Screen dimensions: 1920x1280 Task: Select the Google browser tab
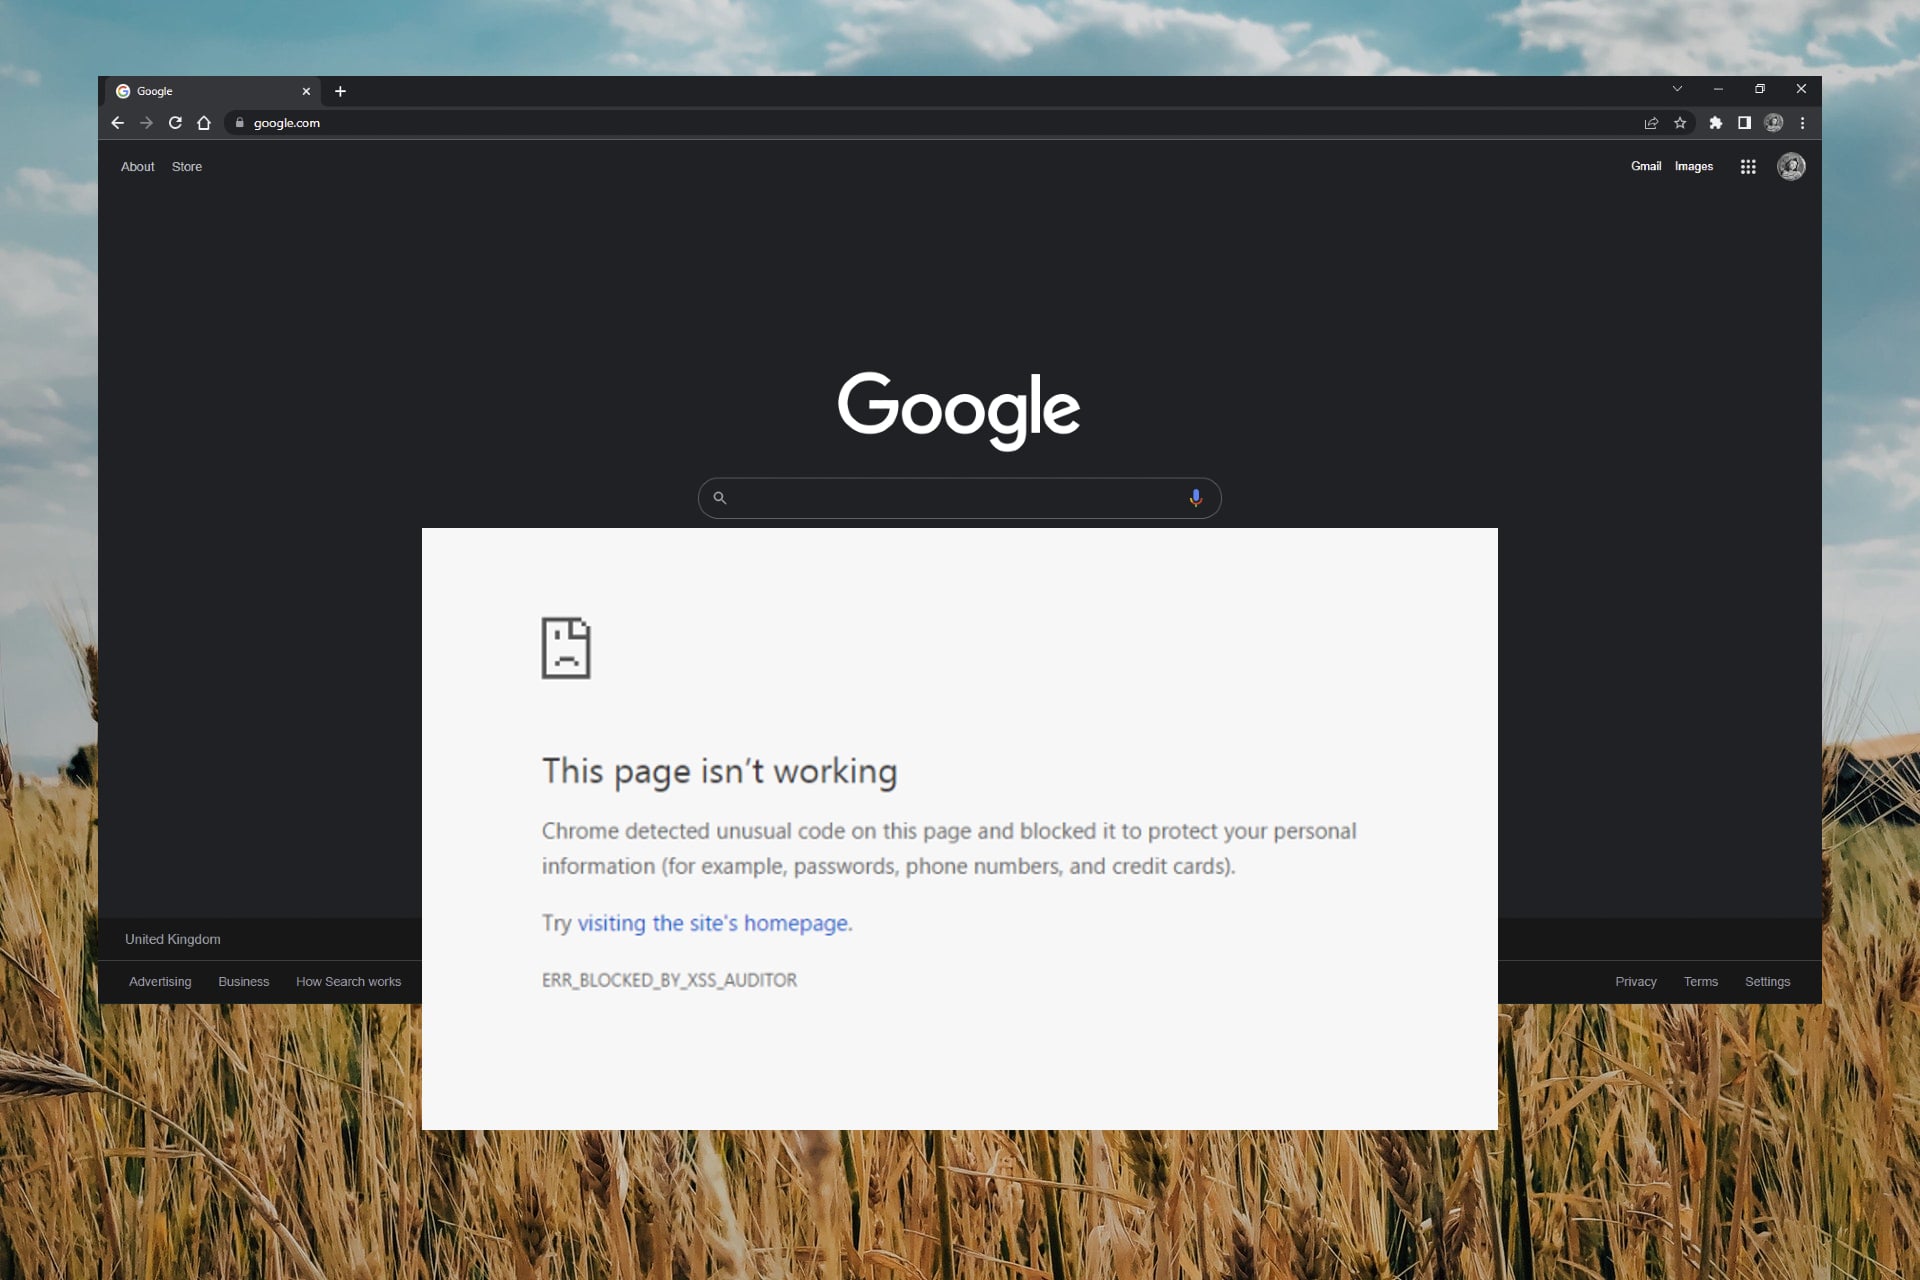tap(213, 91)
